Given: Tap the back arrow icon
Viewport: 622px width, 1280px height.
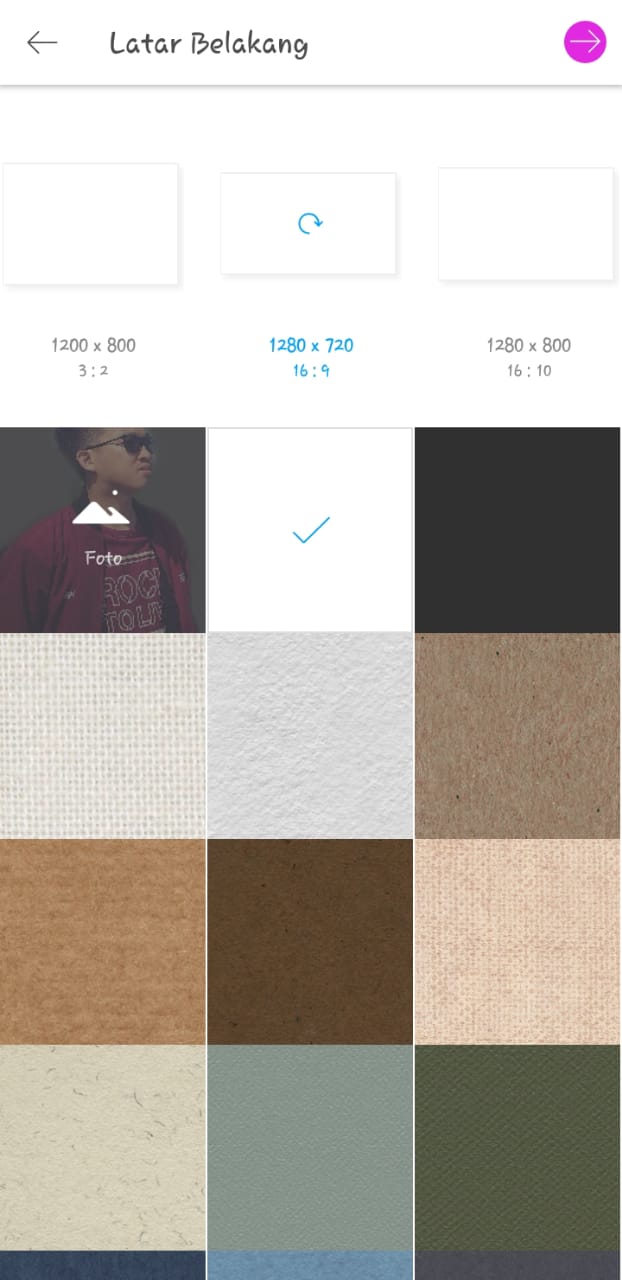Looking at the screenshot, I should click(x=42, y=43).
